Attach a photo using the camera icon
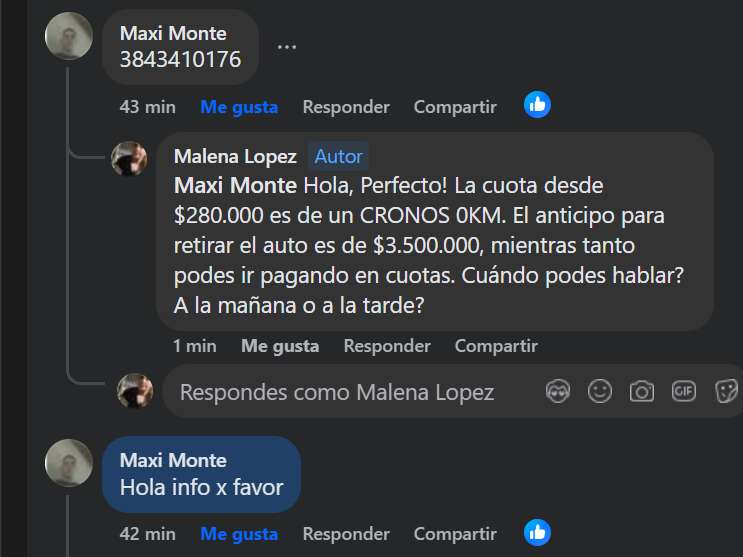 click(642, 392)
